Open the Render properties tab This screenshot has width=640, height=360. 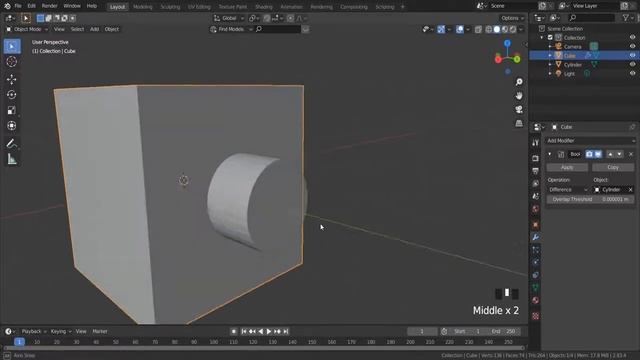tap(536, 158)
